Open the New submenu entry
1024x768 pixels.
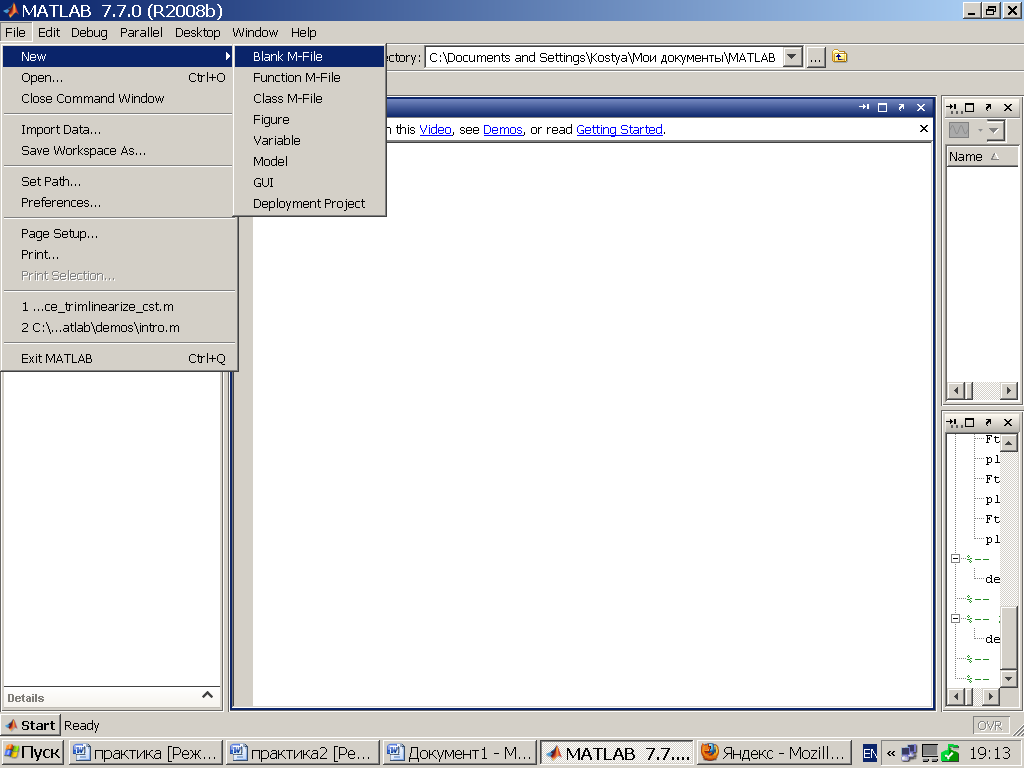(118, 56)
